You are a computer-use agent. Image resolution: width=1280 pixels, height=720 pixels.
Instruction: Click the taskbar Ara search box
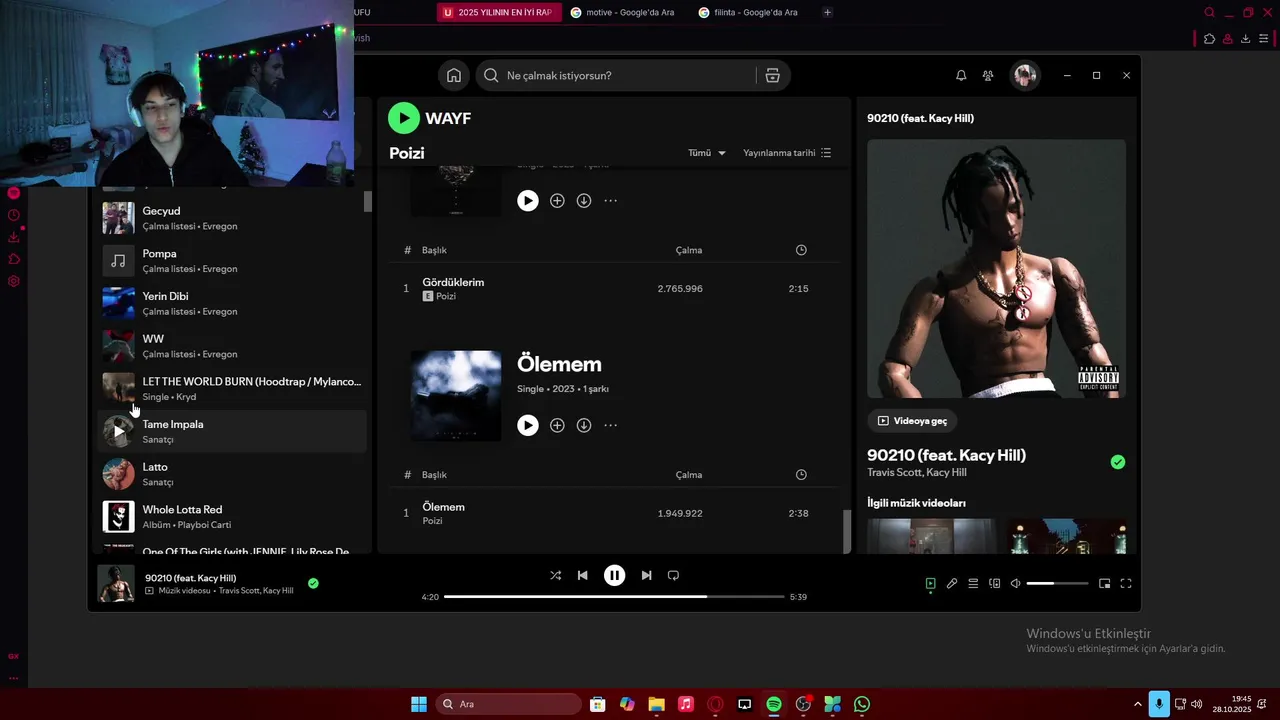coord(508,704)
